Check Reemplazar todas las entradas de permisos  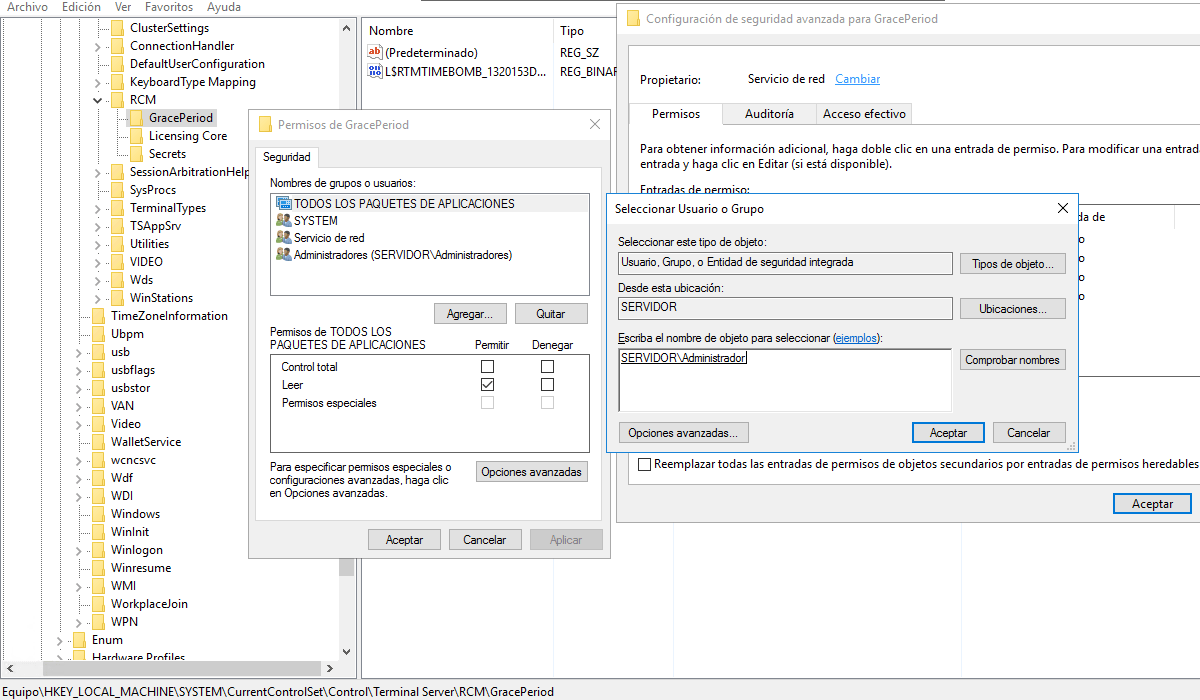point(644,464)
